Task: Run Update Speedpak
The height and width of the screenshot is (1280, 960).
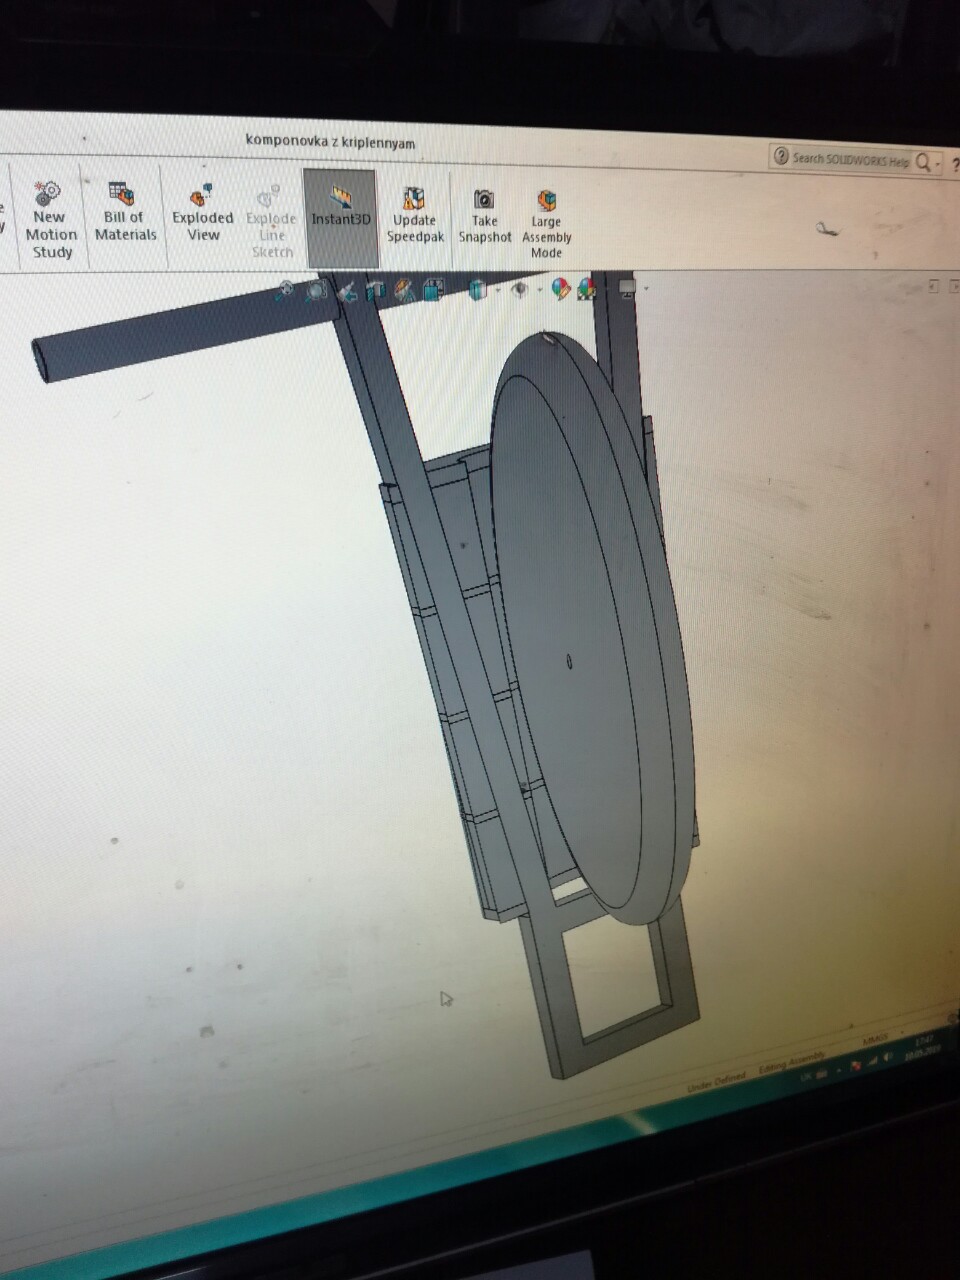Action: [x=414, y=215]
